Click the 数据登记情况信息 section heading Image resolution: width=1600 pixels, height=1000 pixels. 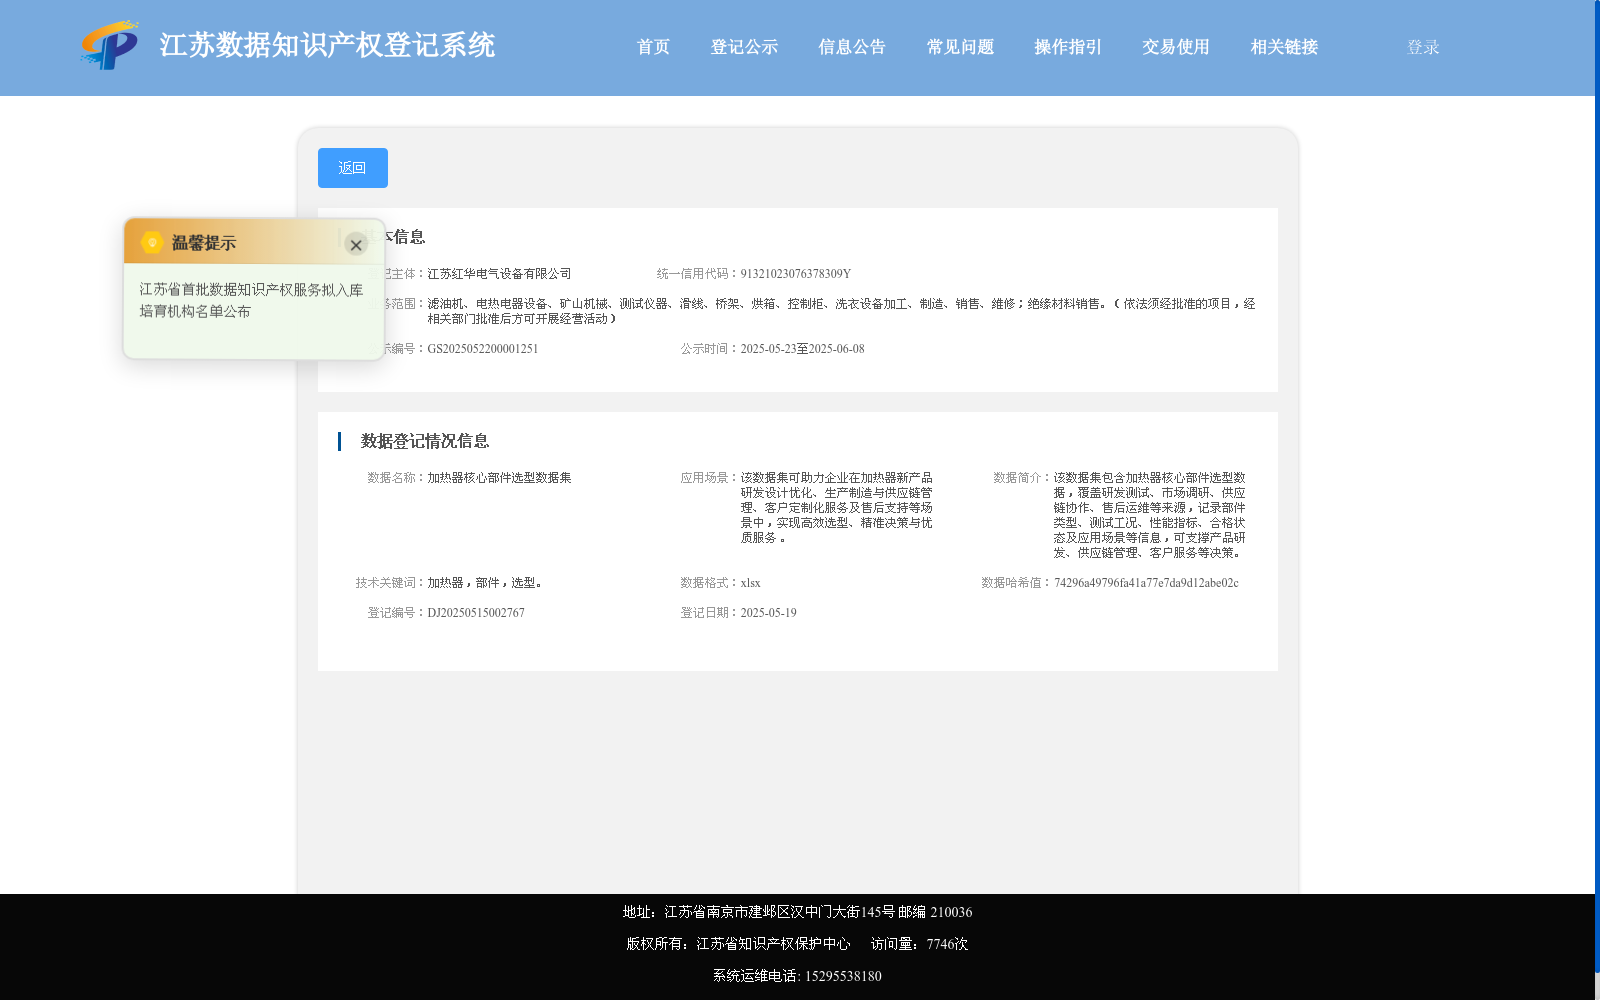pos(425,441)
